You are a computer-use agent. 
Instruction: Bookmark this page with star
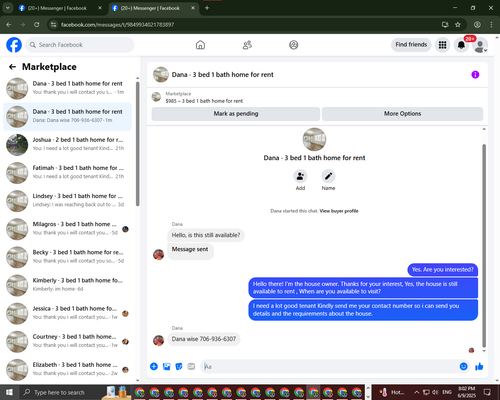(x=458, y=25)
